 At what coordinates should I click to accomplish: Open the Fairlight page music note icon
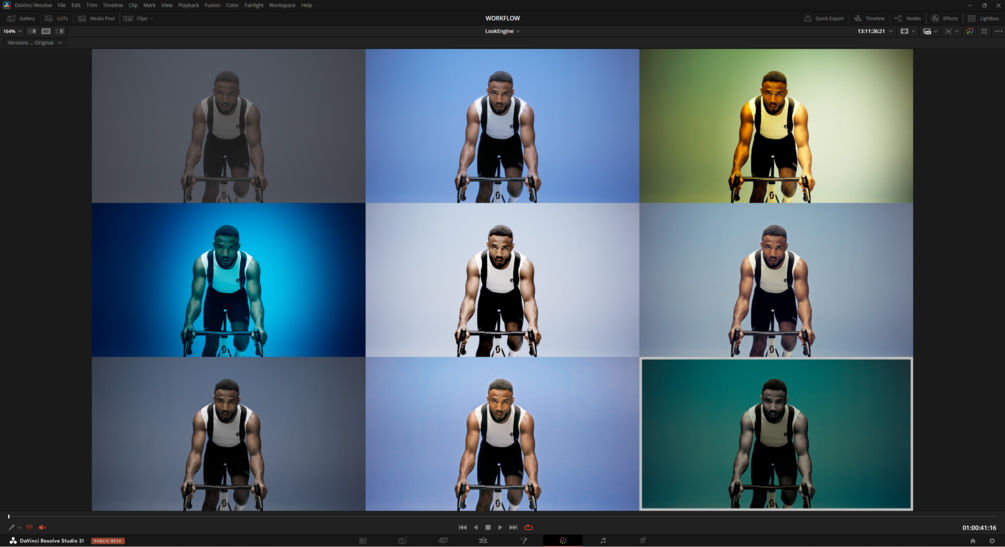tap(602, 541)
